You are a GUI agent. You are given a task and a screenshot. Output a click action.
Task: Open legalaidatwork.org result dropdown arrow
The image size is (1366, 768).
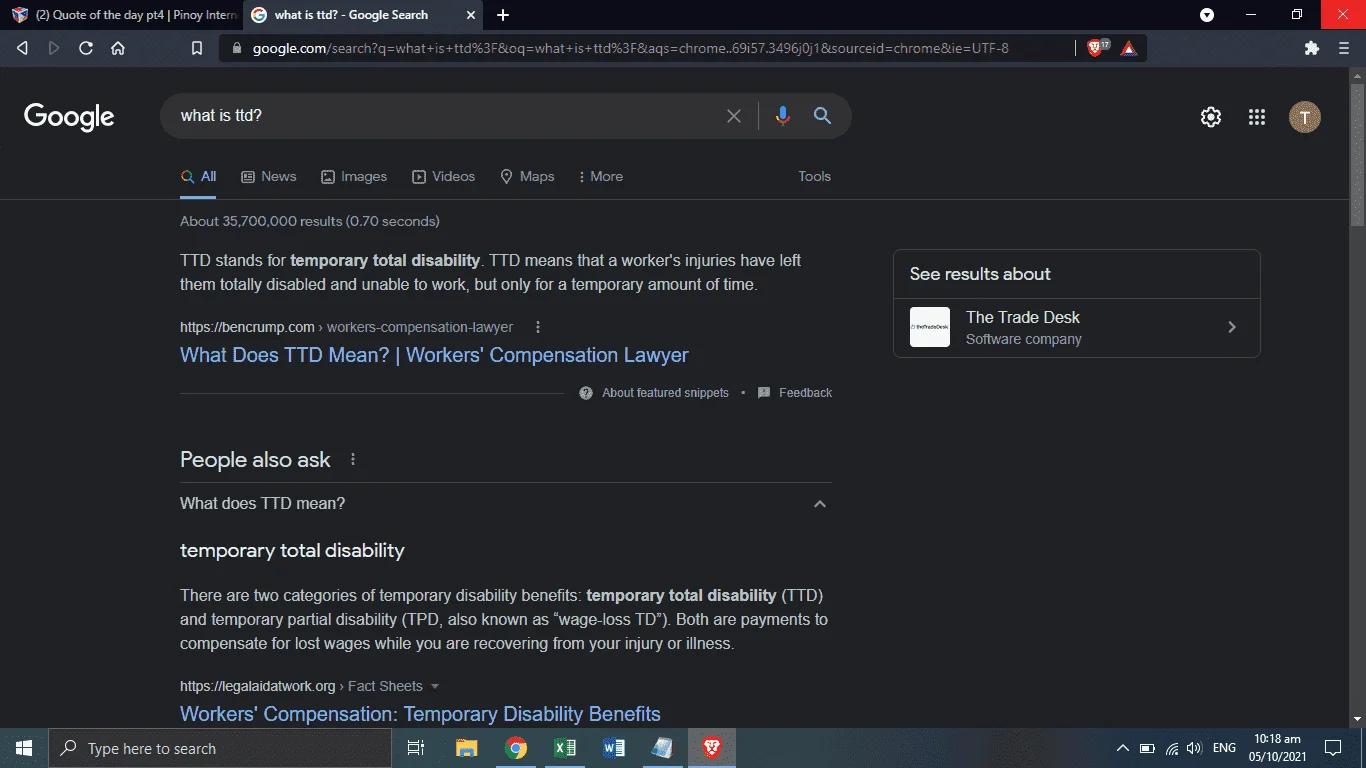pos(435,686)
